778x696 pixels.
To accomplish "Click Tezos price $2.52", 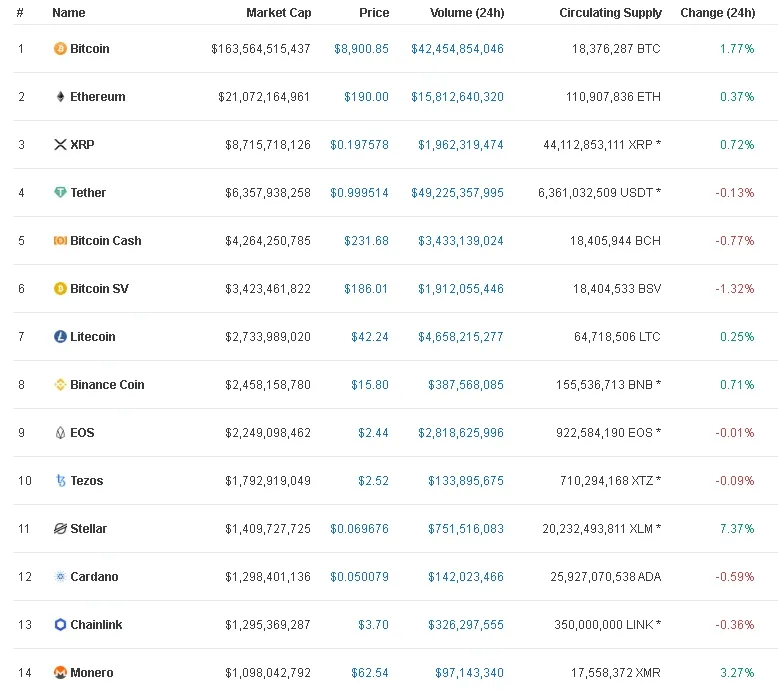I will click(x=373, y=481).
